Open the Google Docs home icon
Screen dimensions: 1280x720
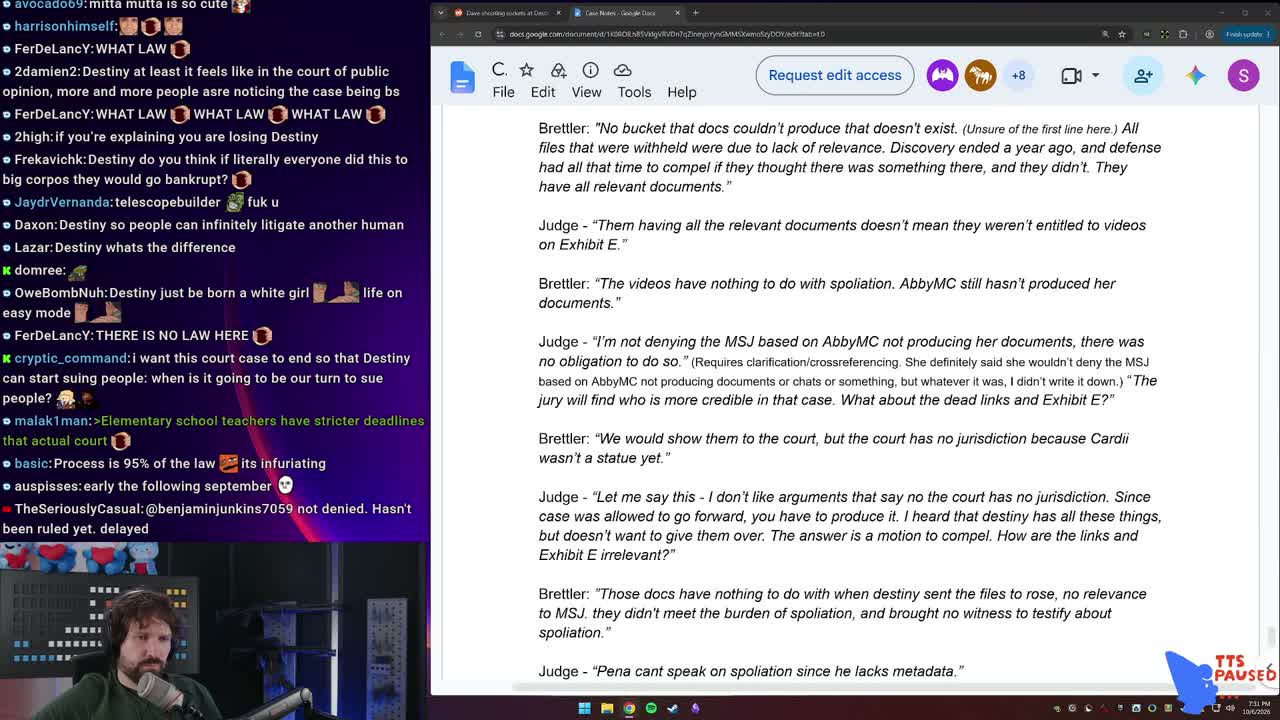[462, 77]
